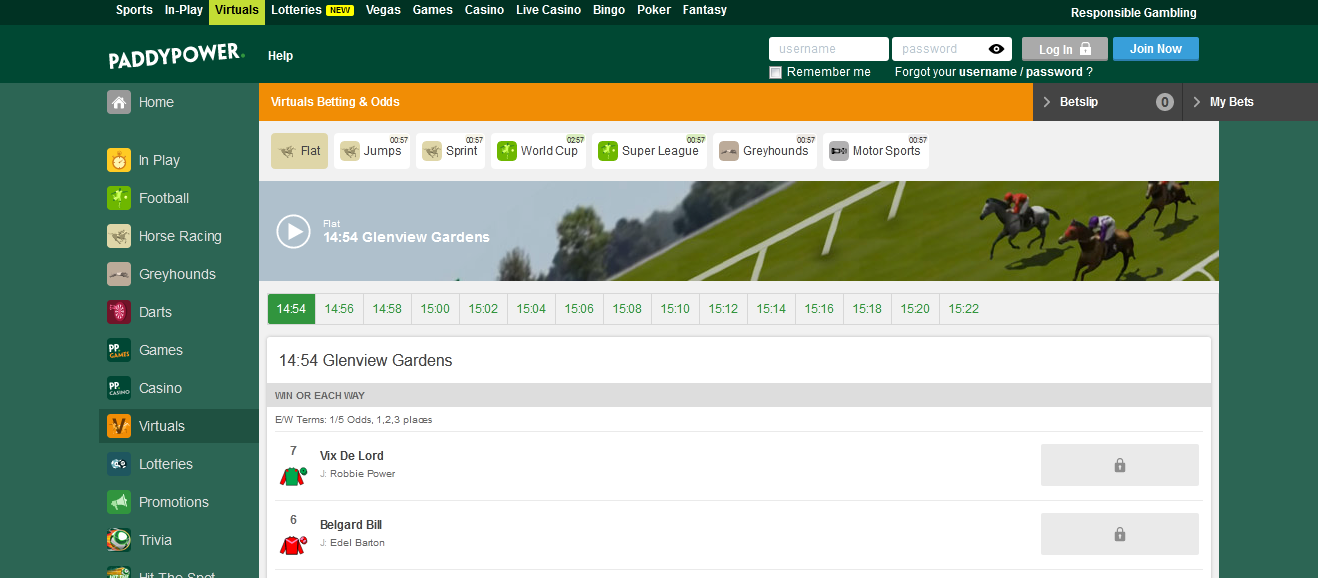Screen dimensions: 1318x578
Task: Switch to the Jumps virtual tab
Action: (x=372, y=151)
